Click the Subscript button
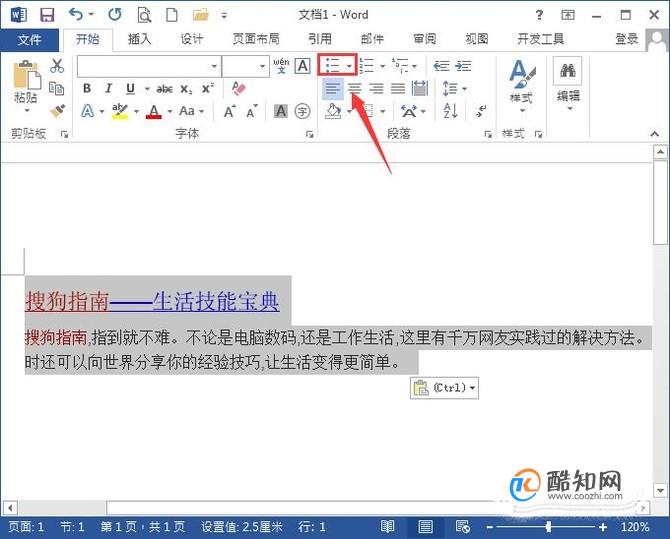Viewport: 670px width, 539px height. coord(186,89)
